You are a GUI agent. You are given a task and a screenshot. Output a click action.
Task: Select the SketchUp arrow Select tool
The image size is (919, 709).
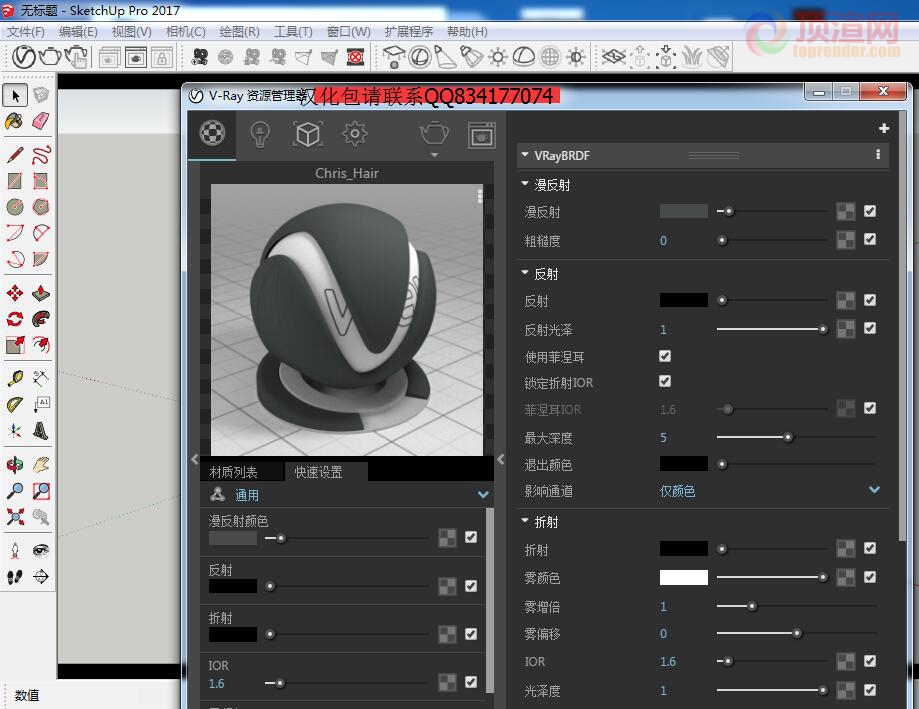click(16, 95)
